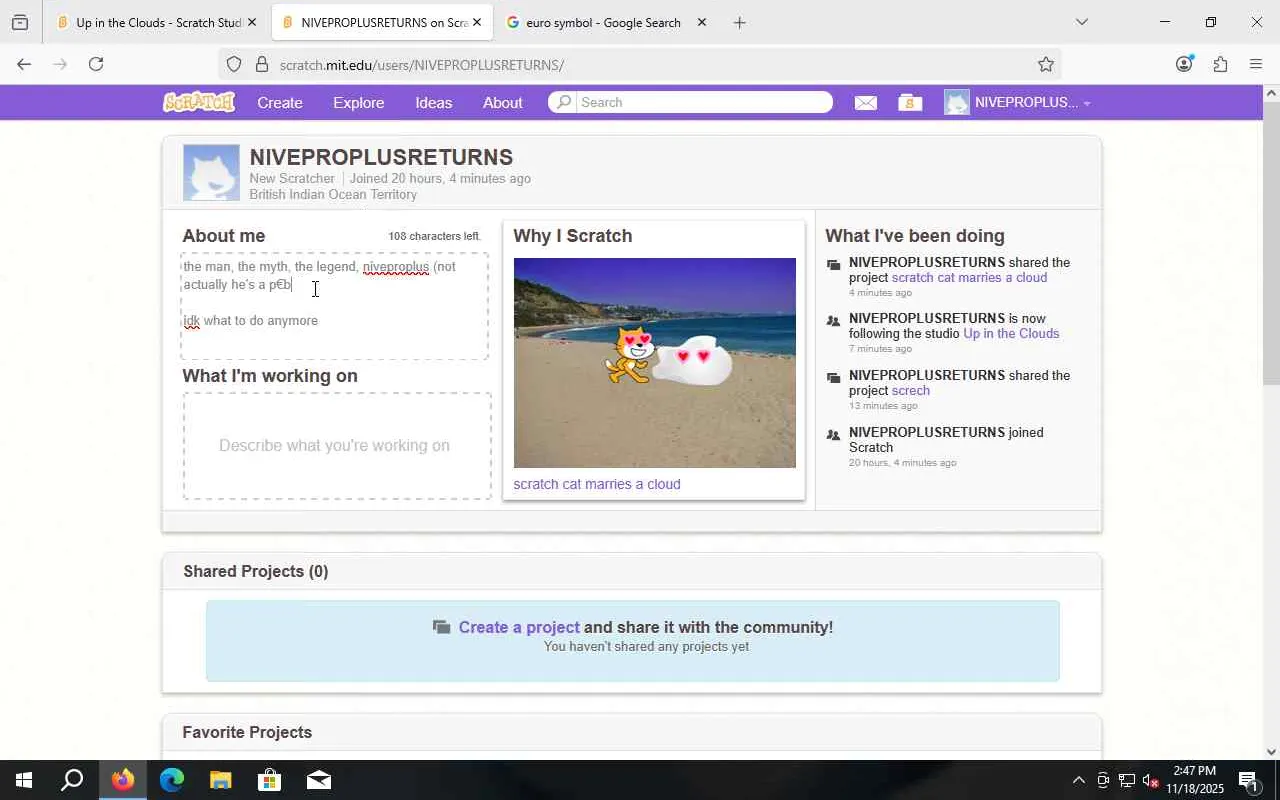Open the screch project link
This screenshot has height=800, width=1280.
(x=910, y=391)
